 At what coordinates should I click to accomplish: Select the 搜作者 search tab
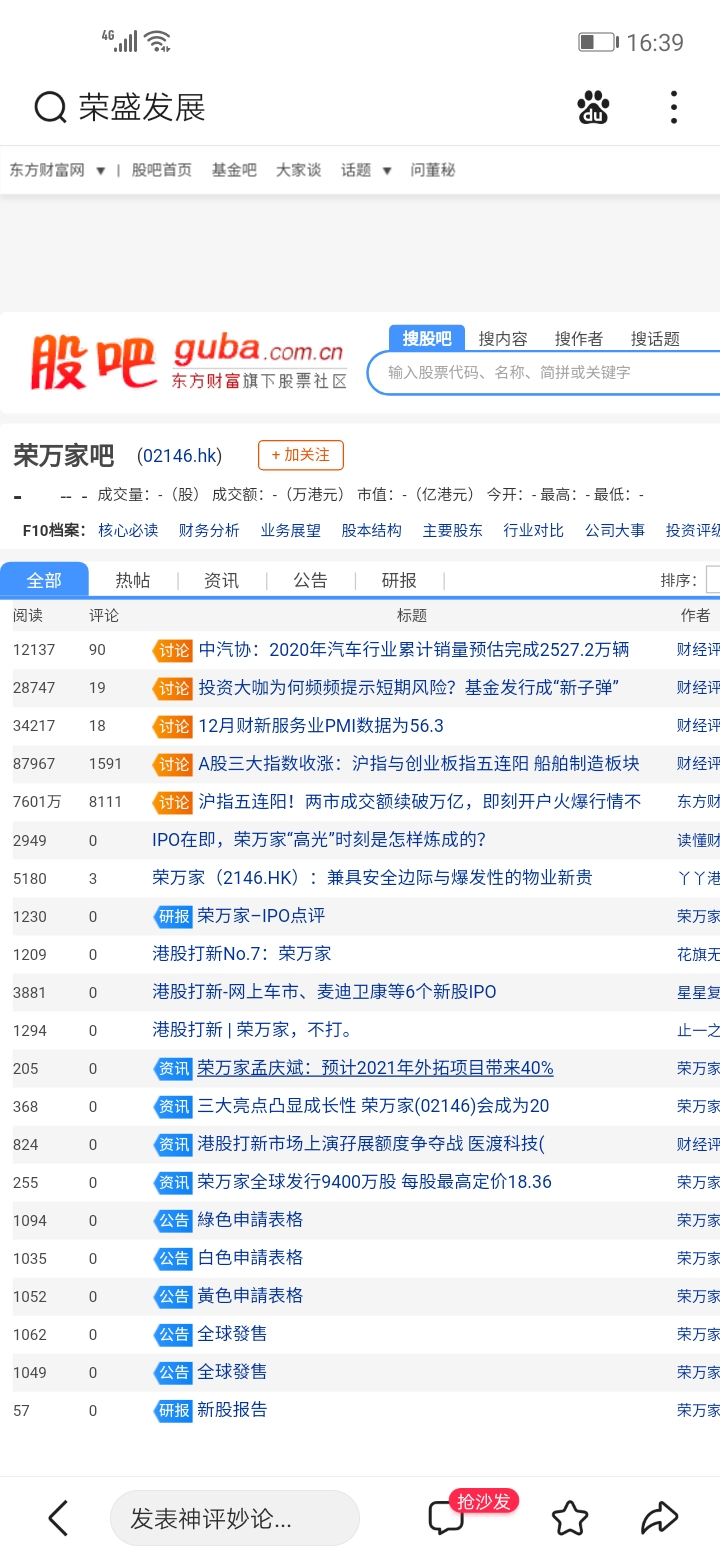579,339
